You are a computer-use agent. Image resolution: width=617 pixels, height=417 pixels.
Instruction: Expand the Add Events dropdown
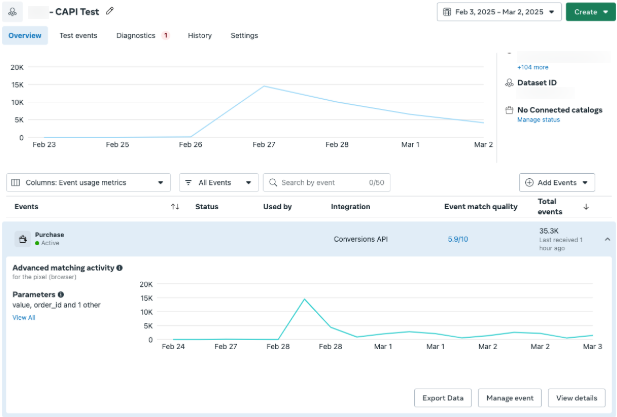(x=557, y=183)
